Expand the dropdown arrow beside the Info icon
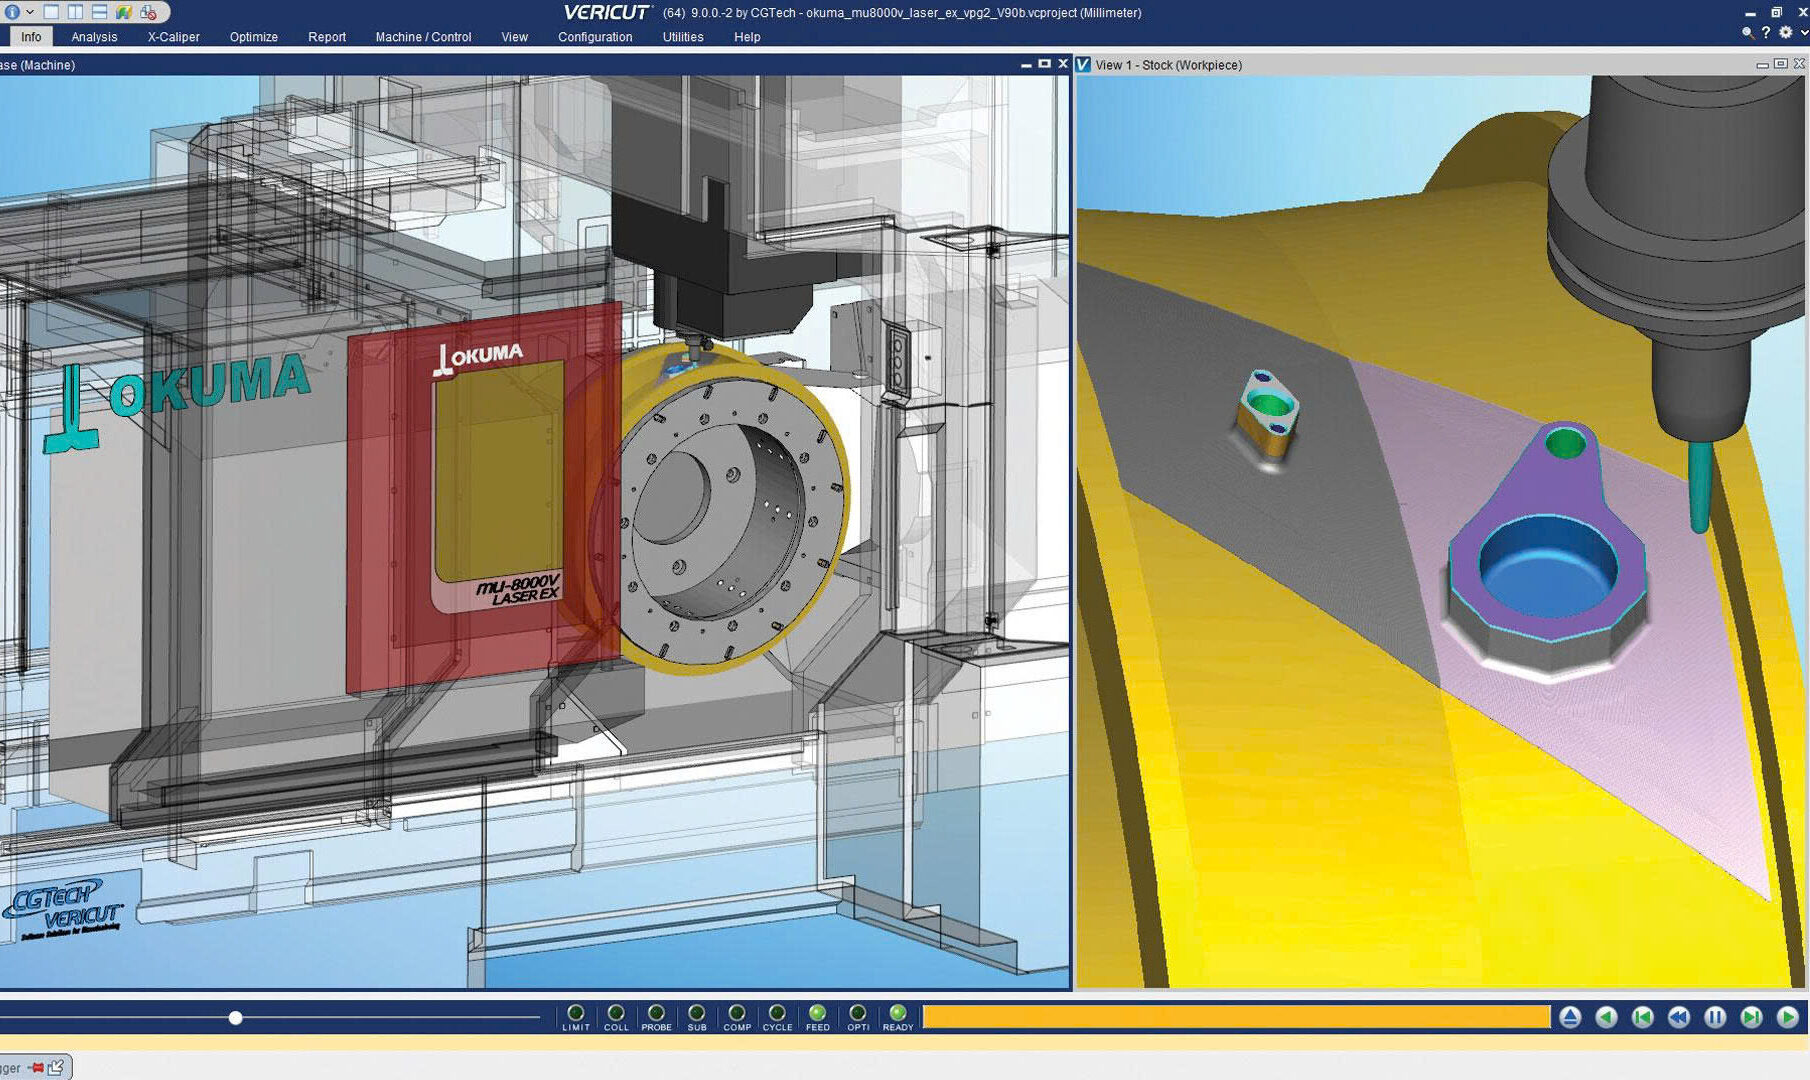Screen dimensions: 1810x1080 coord(30,13)
